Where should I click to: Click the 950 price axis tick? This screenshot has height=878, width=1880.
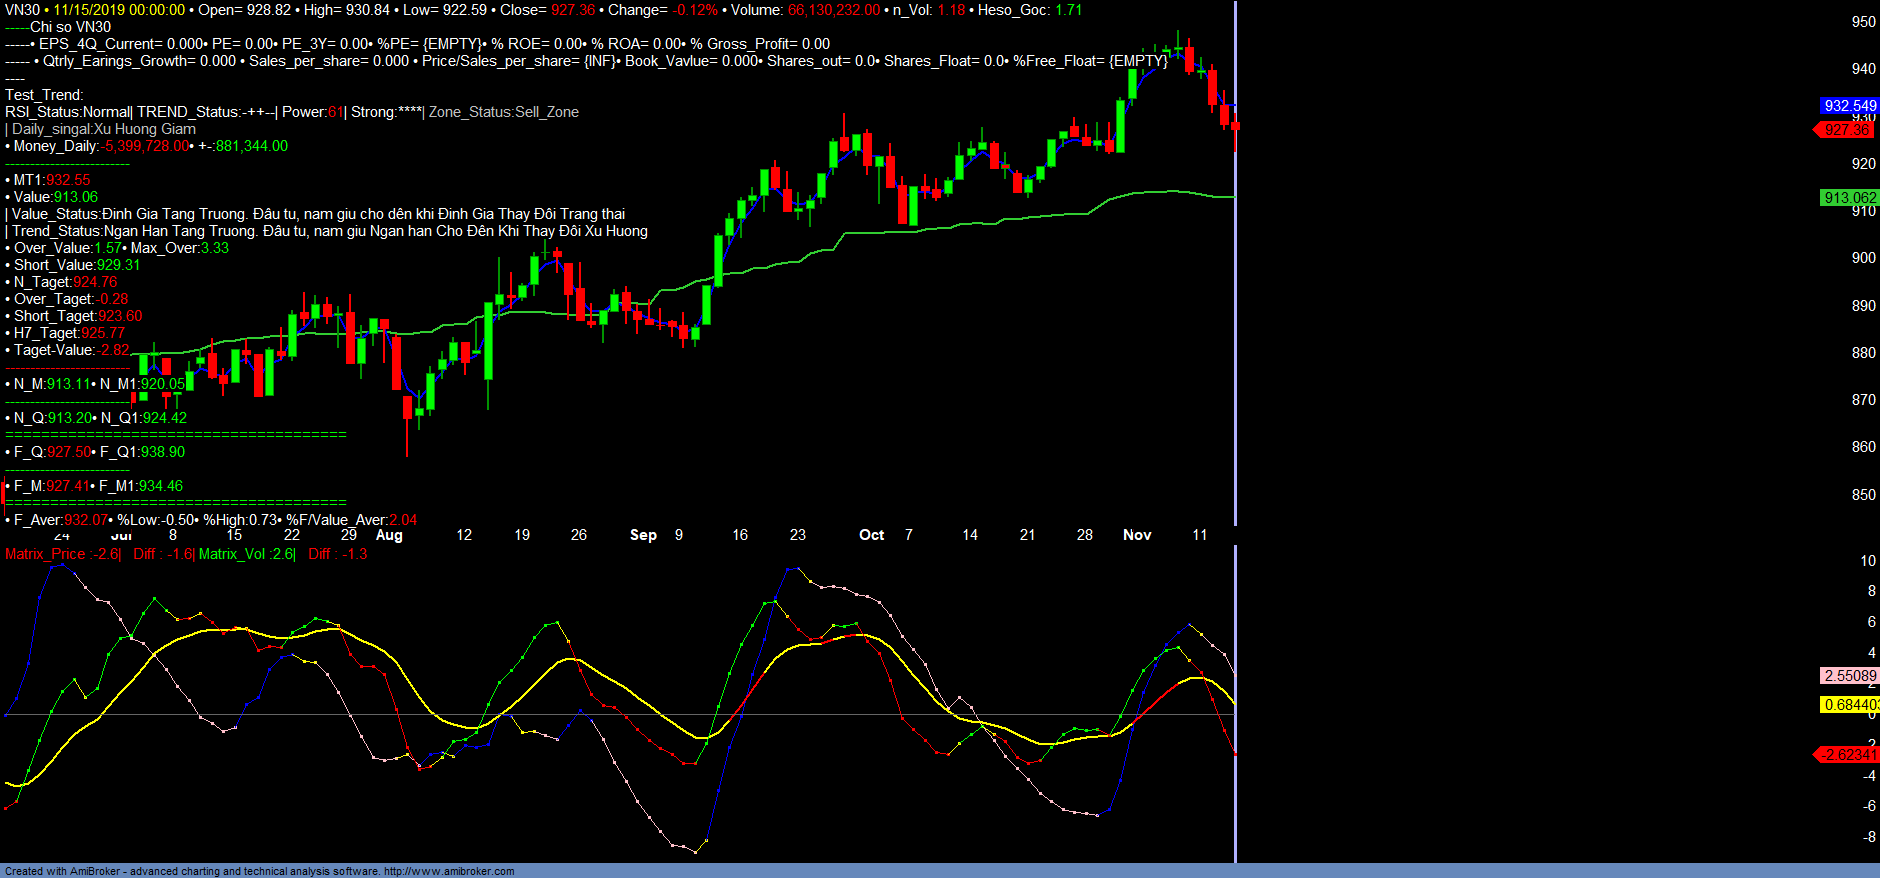click(x=1863, y=22)
